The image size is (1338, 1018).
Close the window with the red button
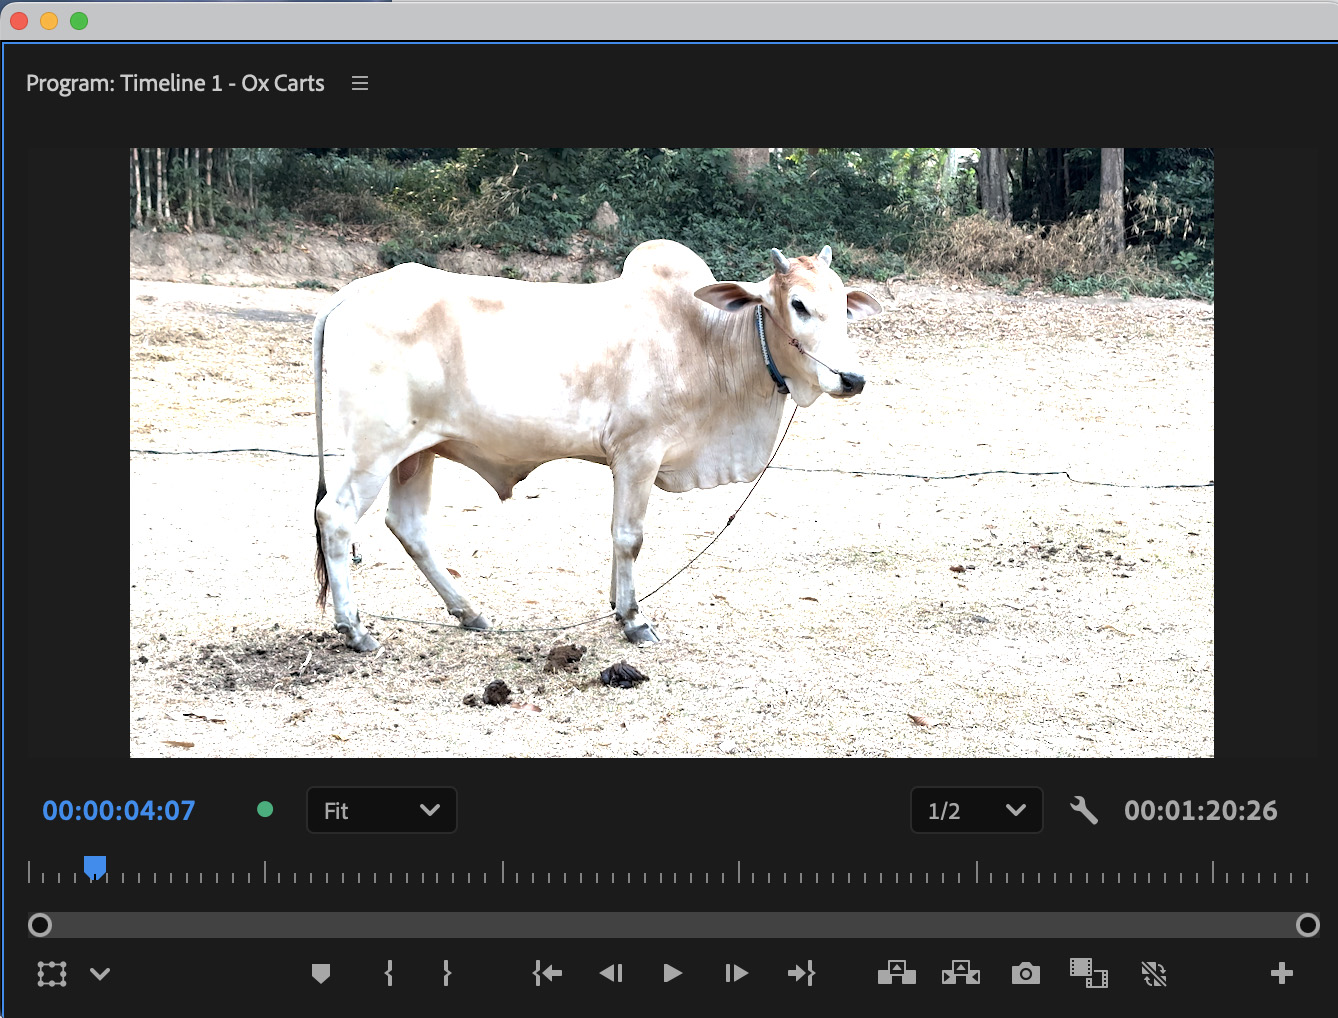click(19, 21)
